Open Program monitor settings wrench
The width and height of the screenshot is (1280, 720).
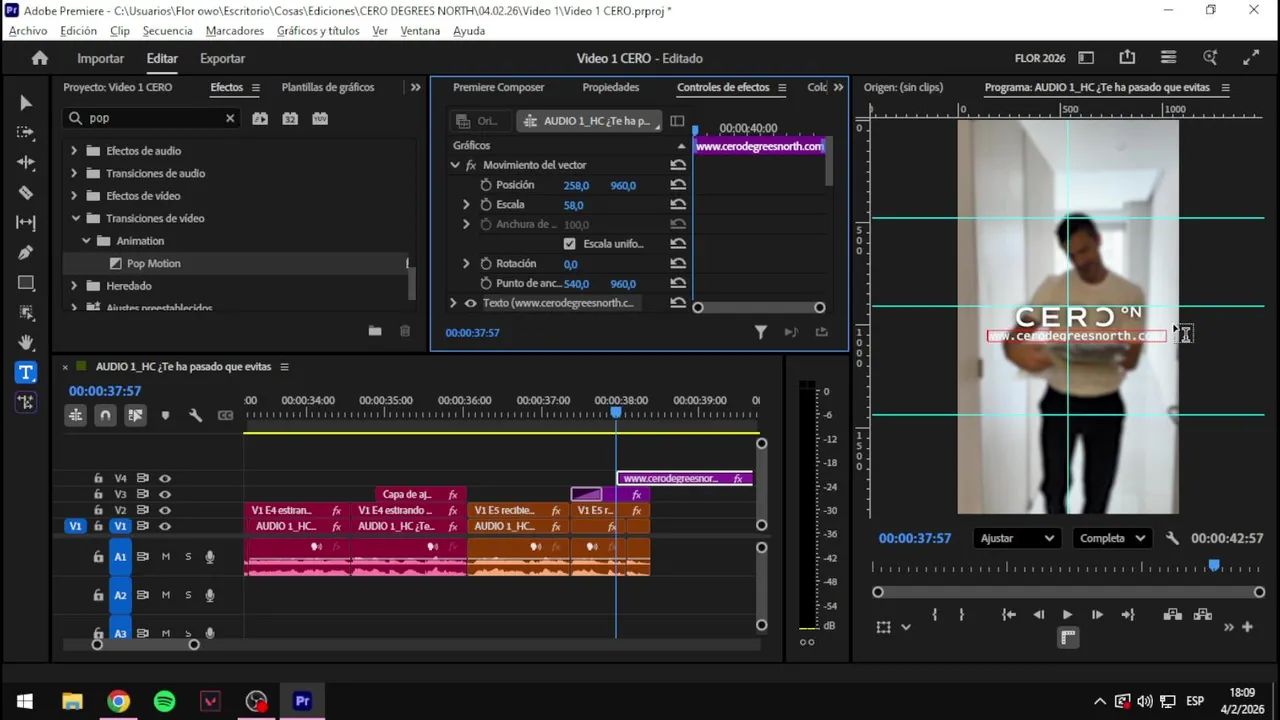[x=1172, y=538]
